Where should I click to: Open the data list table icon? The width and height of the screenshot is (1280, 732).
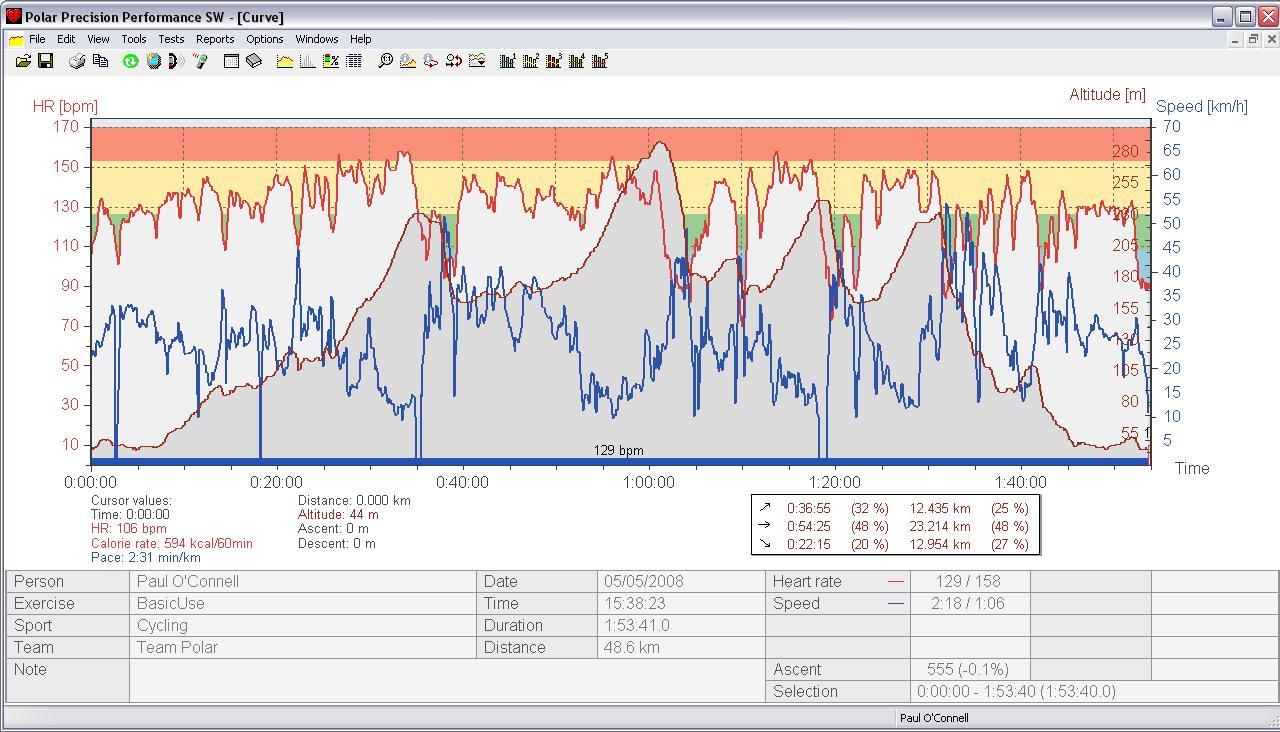click(x=354, y=62)
